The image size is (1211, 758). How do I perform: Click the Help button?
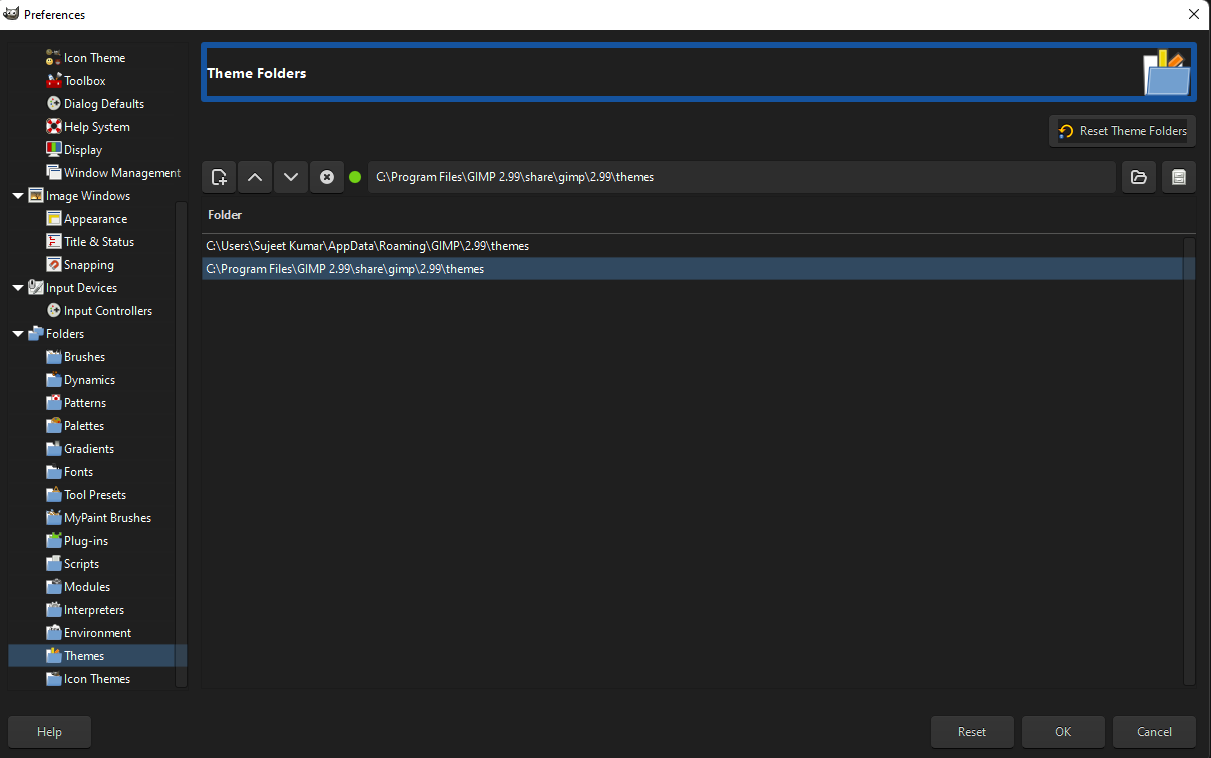click(x=49, y=732)
